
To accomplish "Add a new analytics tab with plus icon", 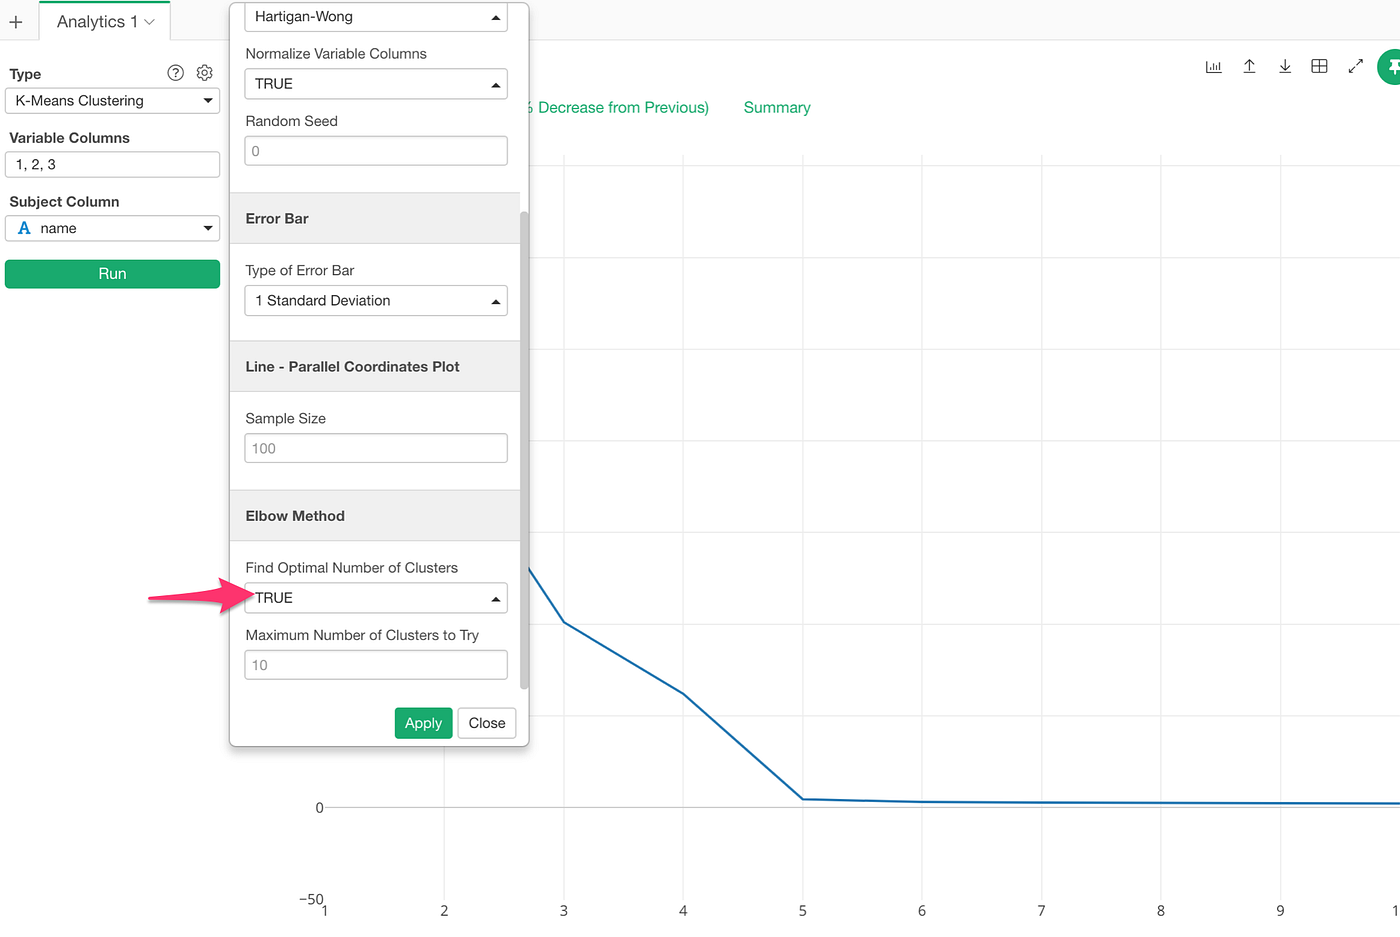I will [18, 21].
